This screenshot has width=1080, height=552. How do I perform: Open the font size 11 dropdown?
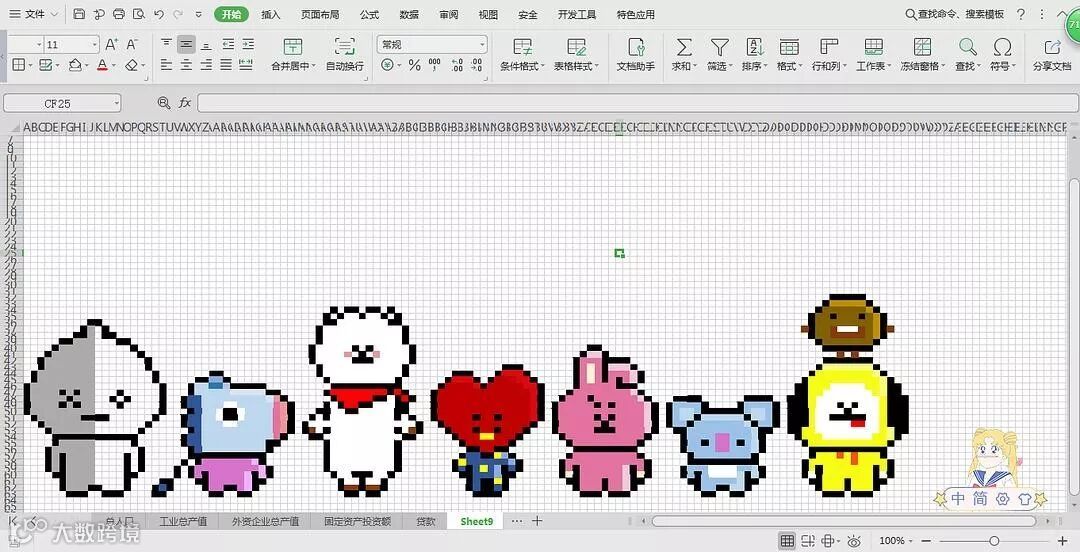coord(95,45)
